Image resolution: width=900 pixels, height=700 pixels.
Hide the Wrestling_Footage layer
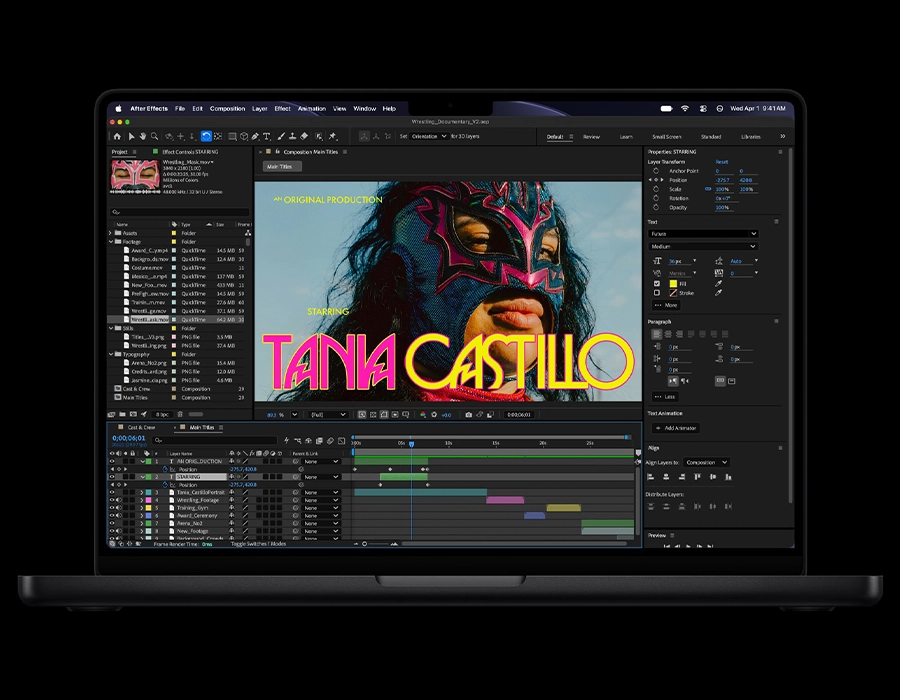pos(112,500)
